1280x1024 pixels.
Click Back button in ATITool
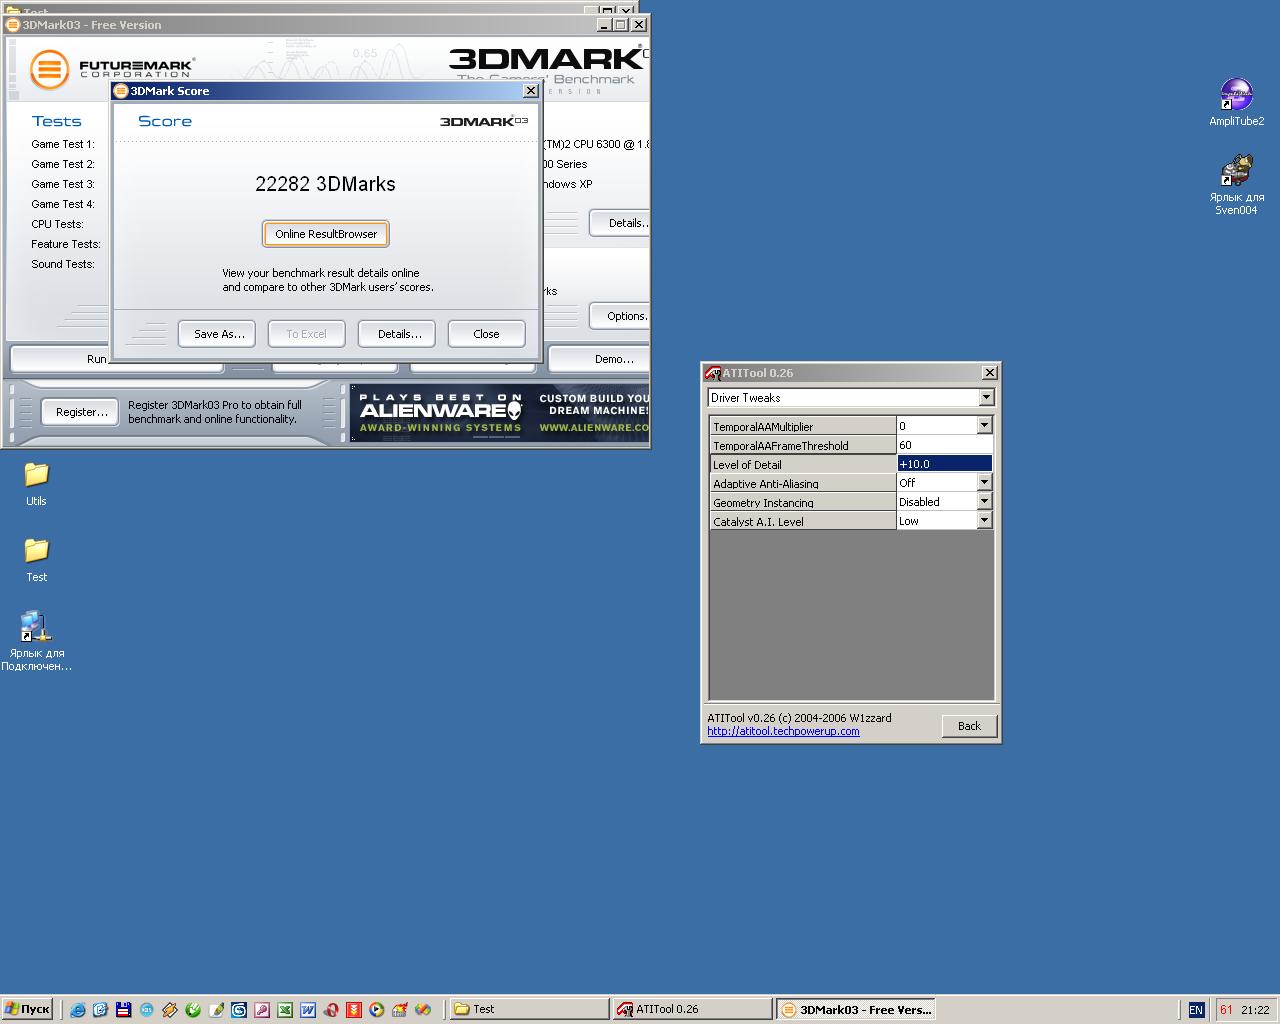click(x=969, y=726)
